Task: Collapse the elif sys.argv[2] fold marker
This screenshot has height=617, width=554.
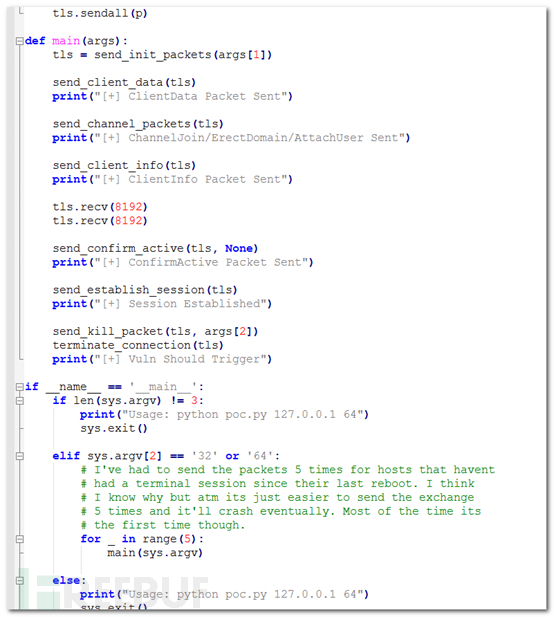Action: 19,456
